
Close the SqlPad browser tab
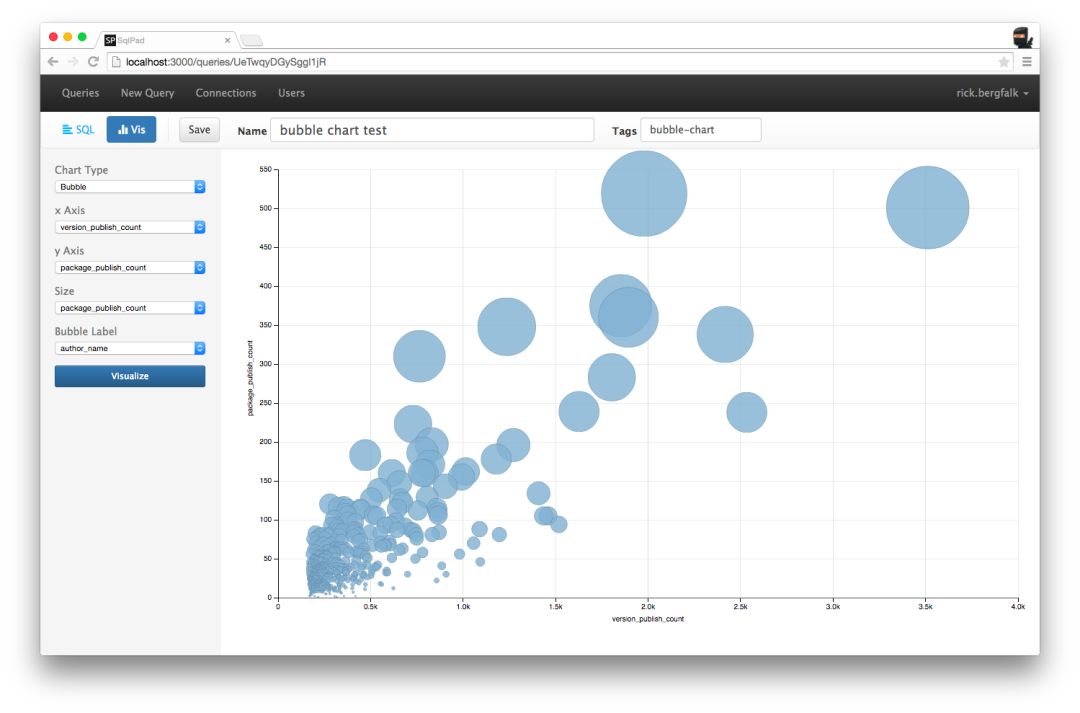[227, 41]
